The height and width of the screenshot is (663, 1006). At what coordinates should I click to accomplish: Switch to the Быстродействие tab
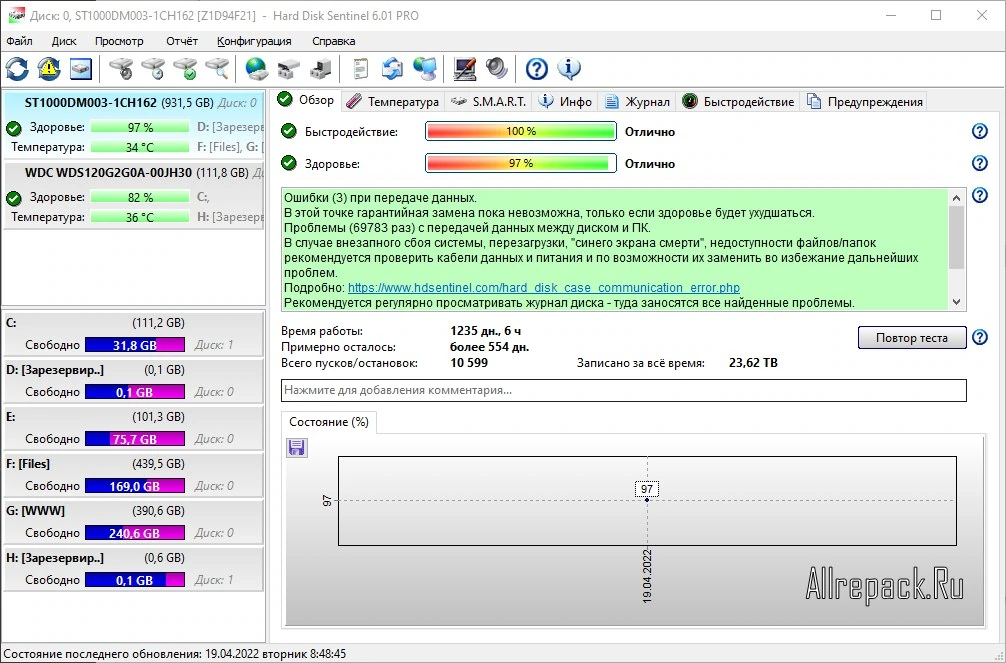click(738, 101)
